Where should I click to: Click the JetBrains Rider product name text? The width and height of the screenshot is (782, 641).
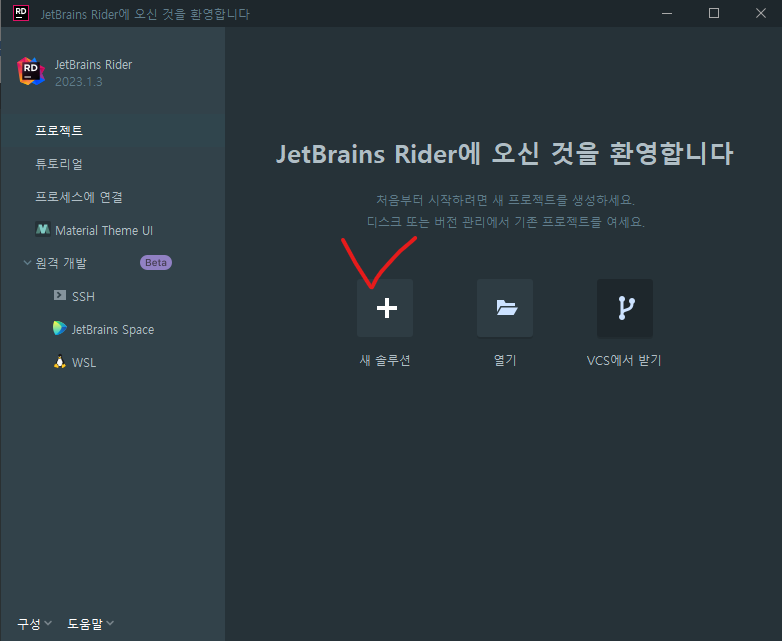pos(93,65)
